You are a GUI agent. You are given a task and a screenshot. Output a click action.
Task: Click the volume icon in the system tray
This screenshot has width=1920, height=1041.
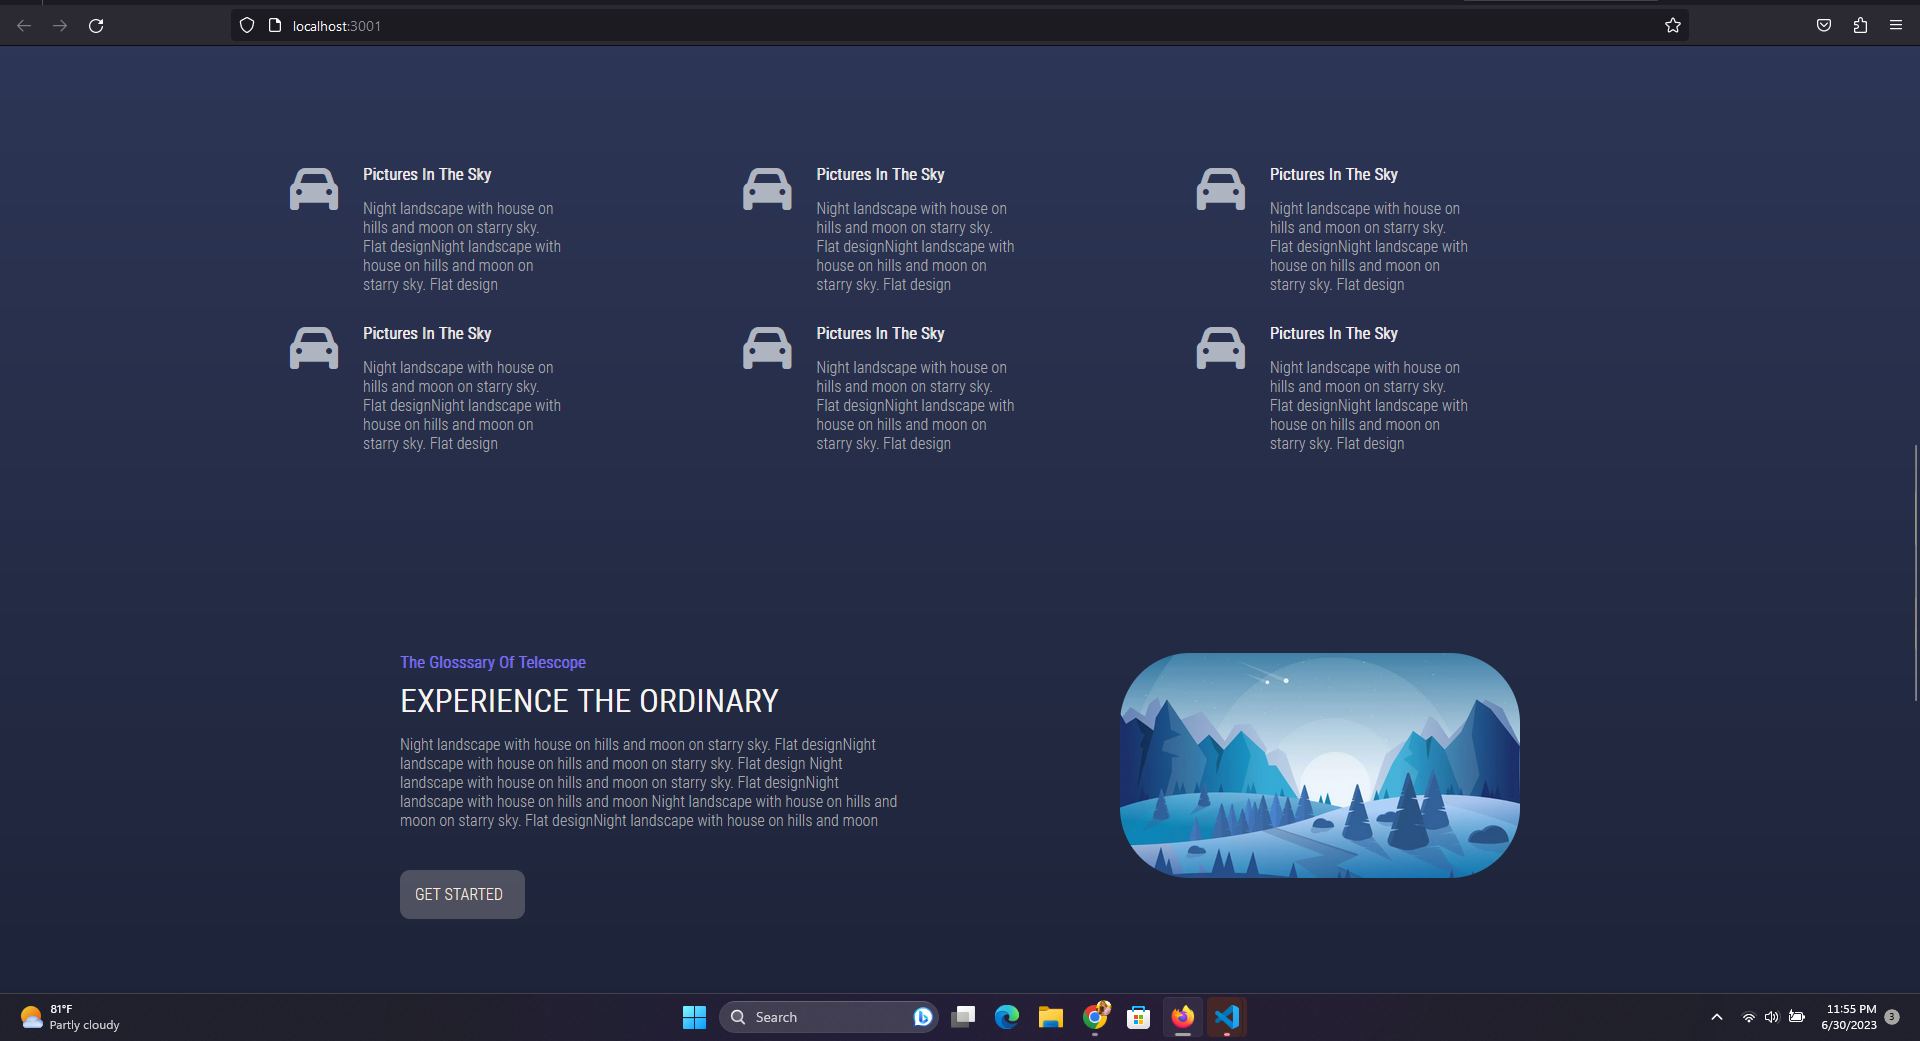(1773, 1017)
